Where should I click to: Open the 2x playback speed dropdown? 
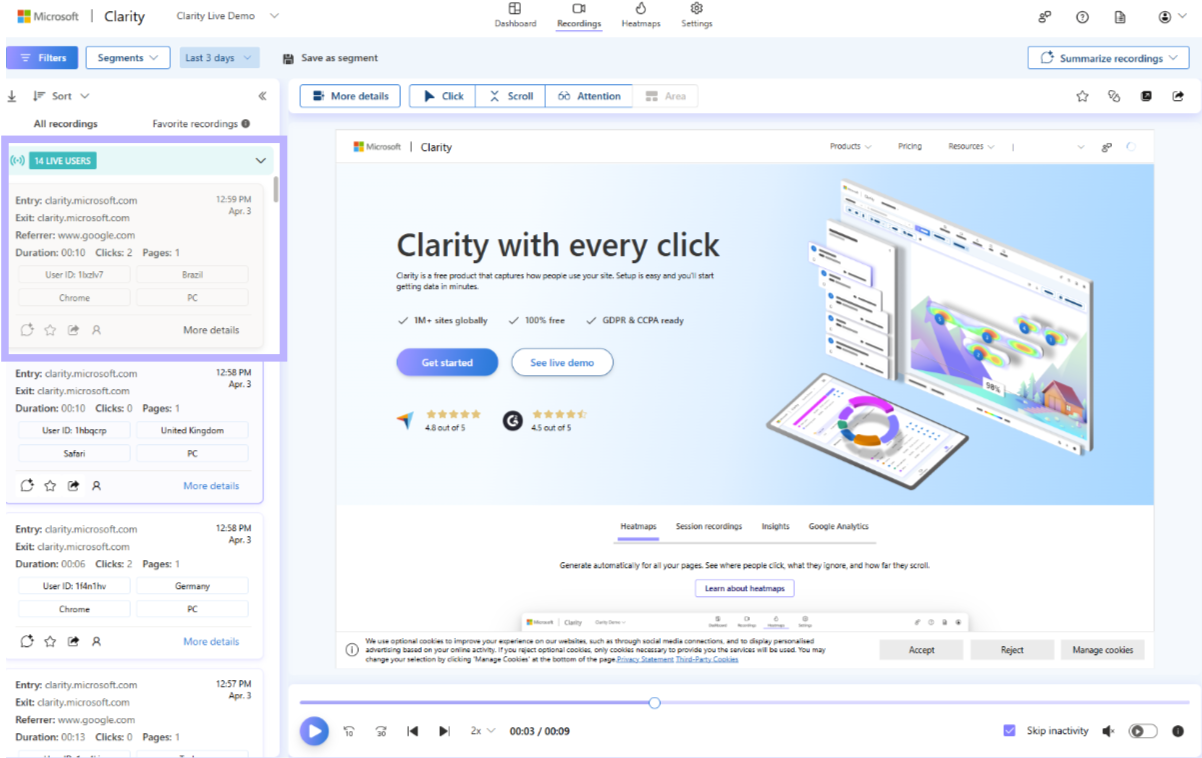coord(483,731)
